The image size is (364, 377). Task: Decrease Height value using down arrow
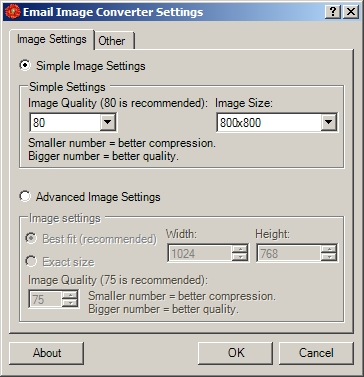coord(329,257)
